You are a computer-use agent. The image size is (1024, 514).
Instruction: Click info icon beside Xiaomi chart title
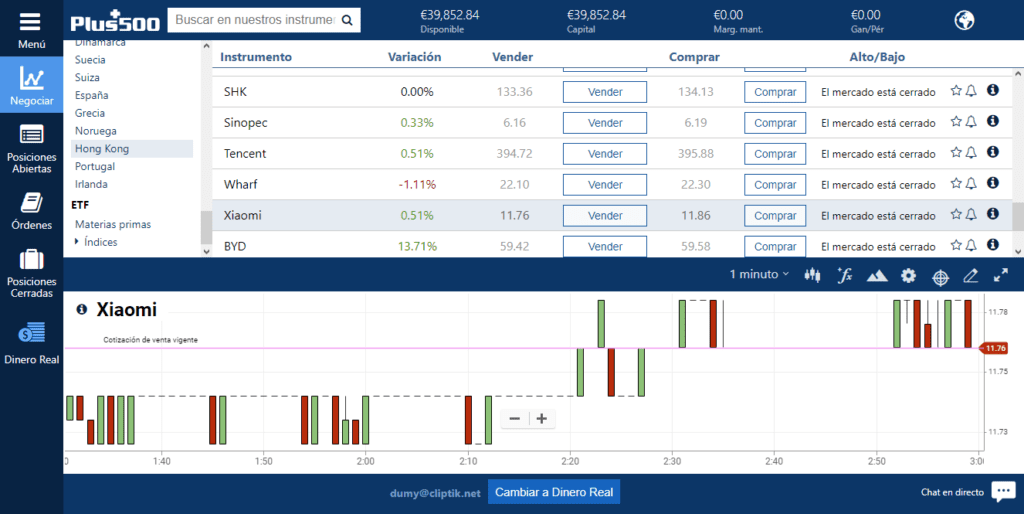[x=82, y=309]
